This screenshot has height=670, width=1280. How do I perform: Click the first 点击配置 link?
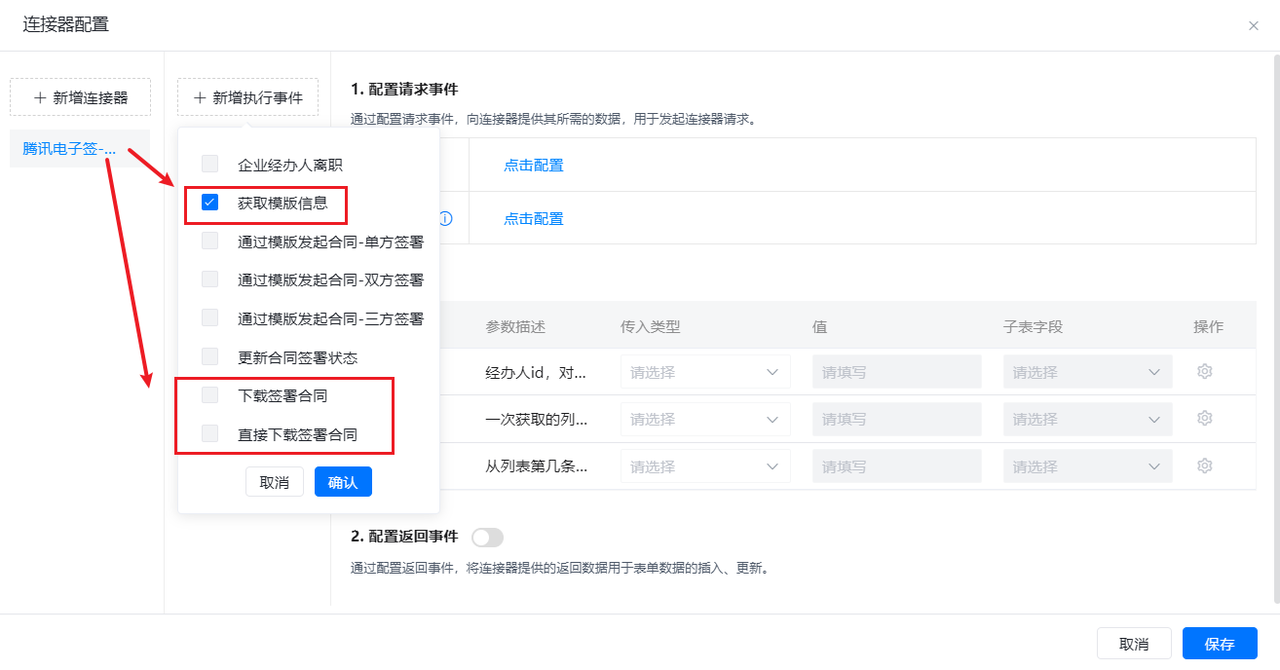point(533,165)
